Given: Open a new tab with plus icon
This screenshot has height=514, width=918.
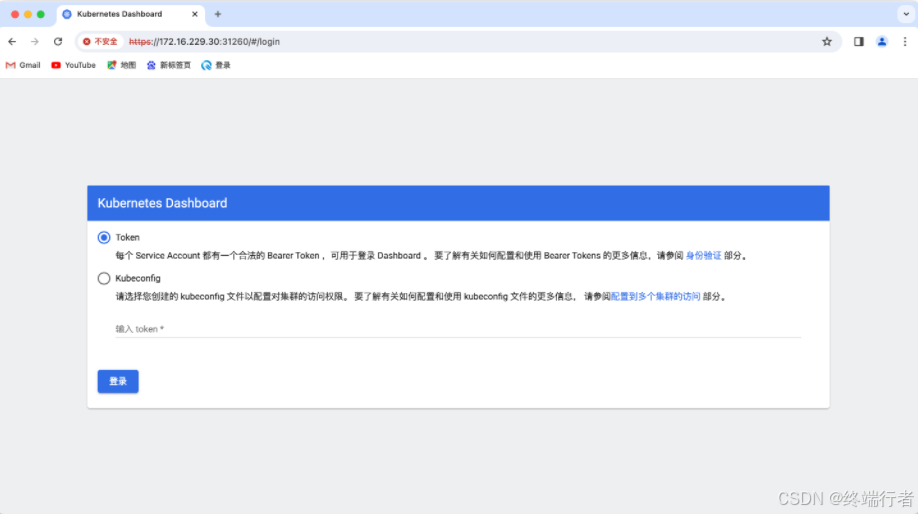Looking at the screenshot, I should [218, 14].
